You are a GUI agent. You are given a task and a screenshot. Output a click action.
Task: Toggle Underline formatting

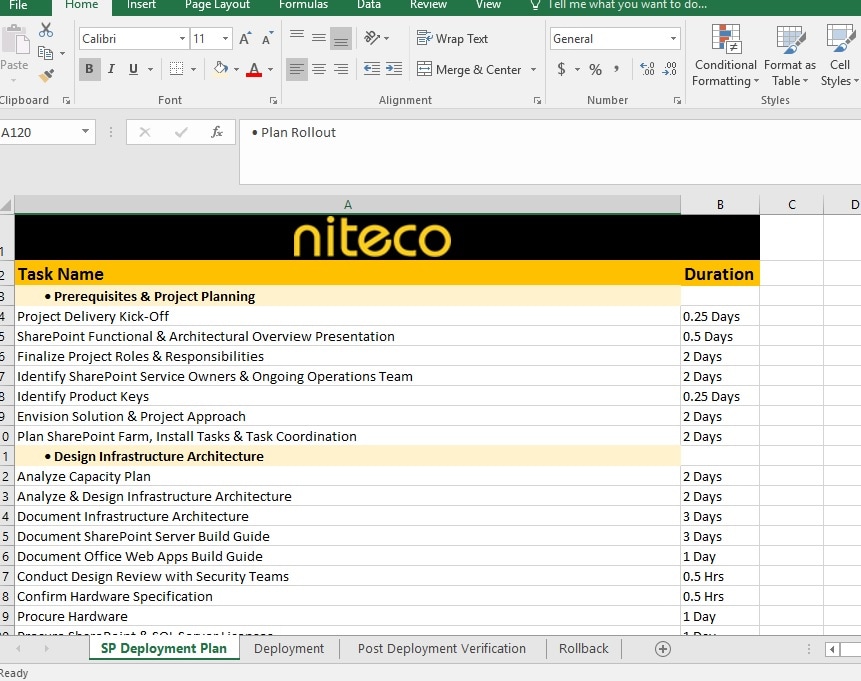click(133, 69)
